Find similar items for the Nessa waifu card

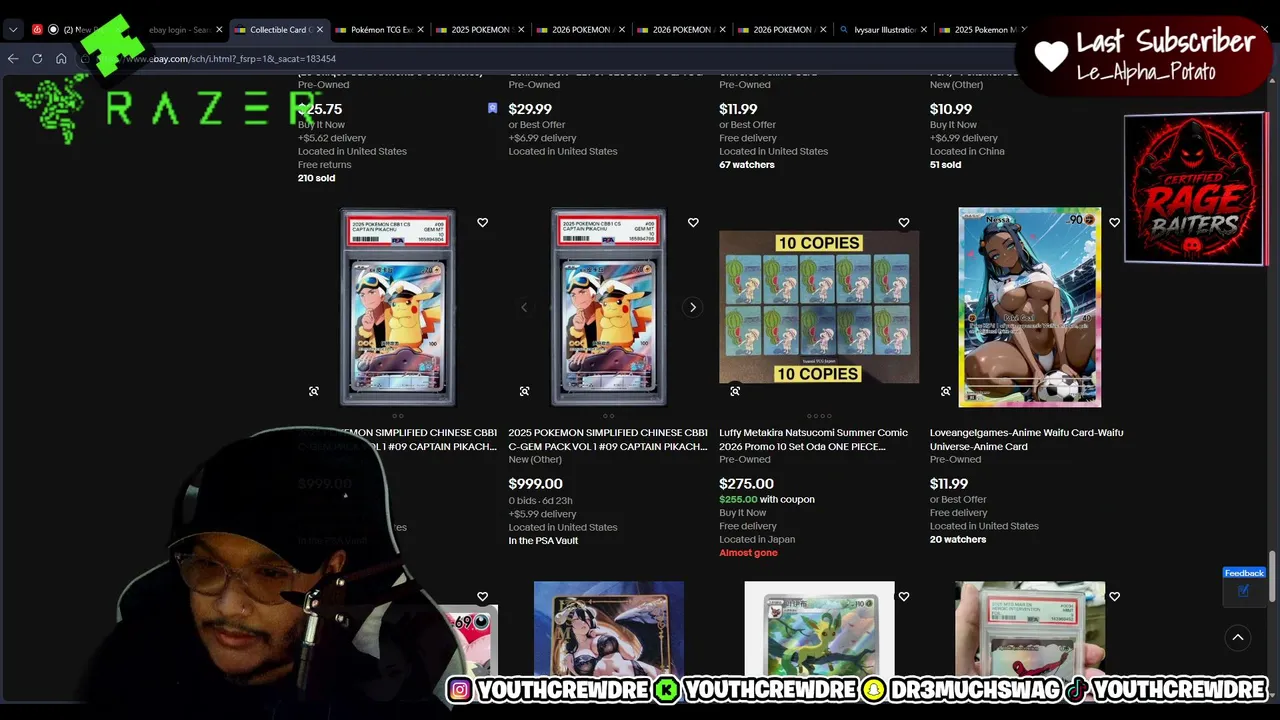point(946,391)
